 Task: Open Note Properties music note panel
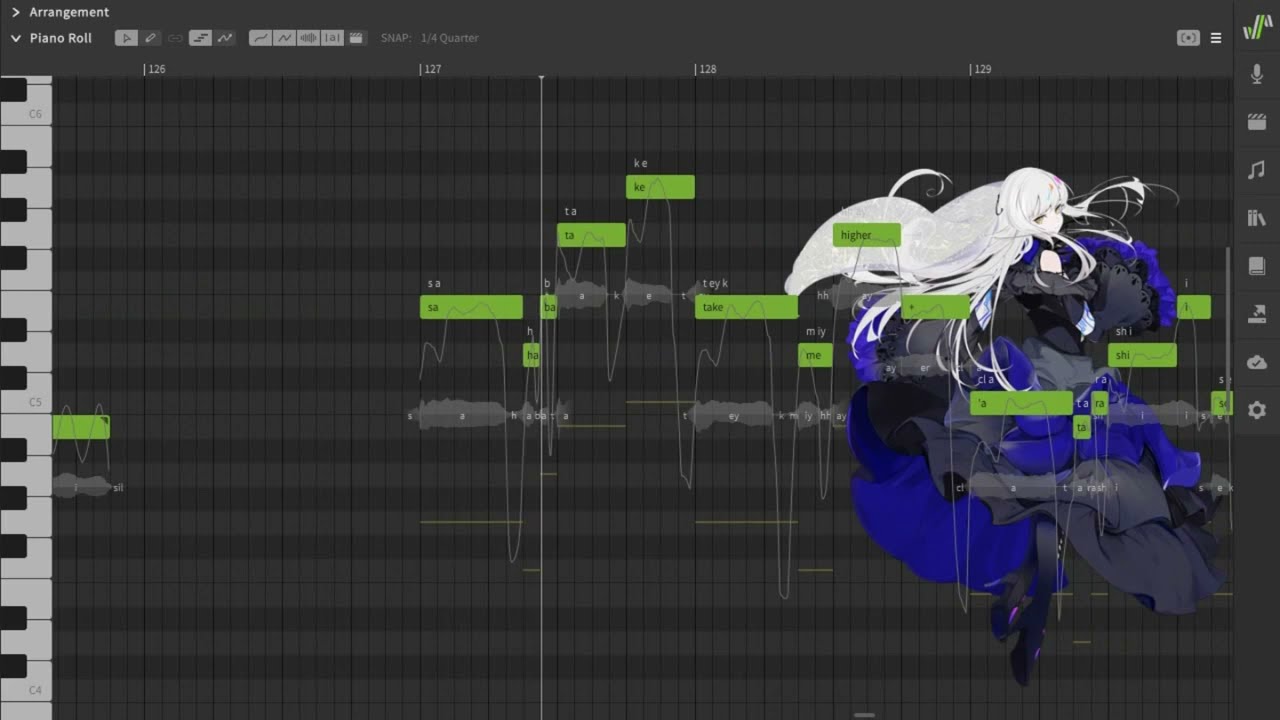[1257, 170]
